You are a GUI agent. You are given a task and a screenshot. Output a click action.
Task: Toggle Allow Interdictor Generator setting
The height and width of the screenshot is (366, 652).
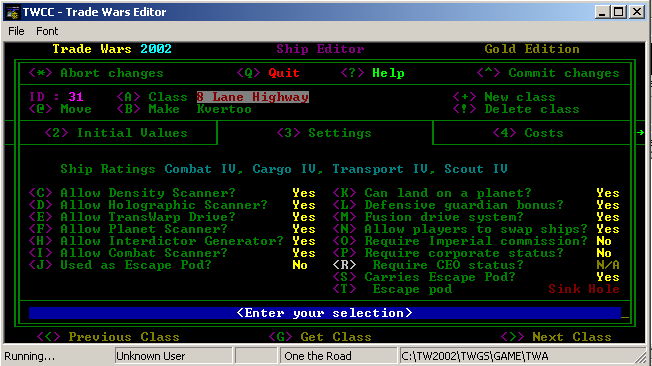[172, 241]
